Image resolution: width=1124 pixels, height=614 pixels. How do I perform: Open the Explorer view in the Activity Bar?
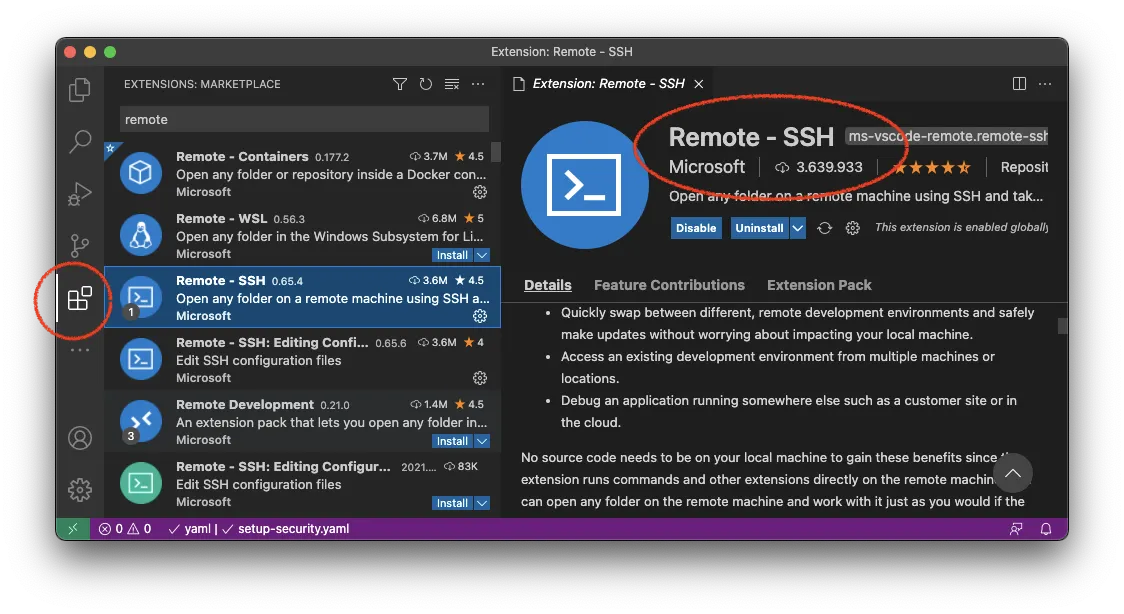click(x=80, y=89)
